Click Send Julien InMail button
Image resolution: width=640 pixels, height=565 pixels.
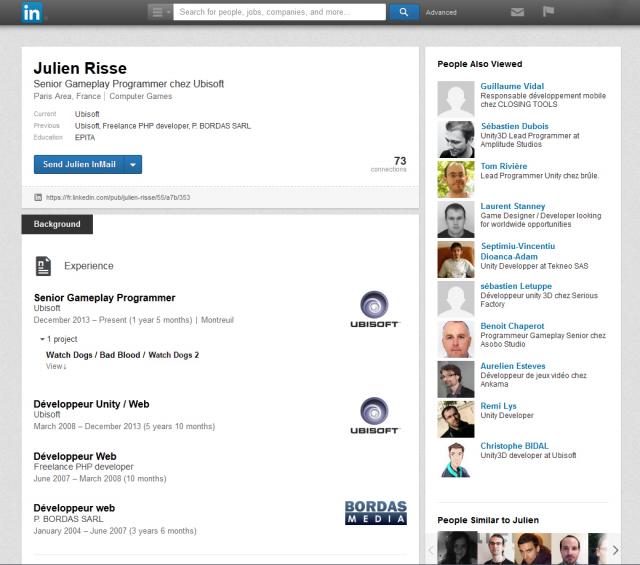[79, 164]
